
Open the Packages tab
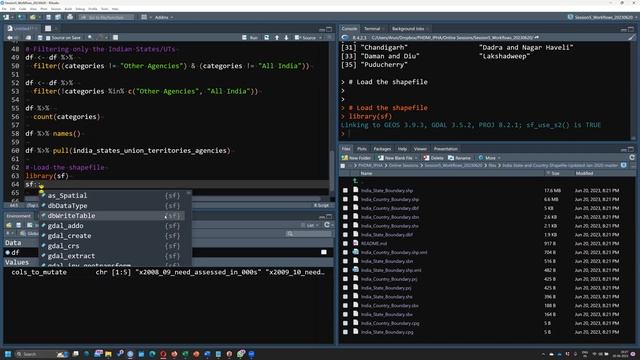click(x=382, y=149)
